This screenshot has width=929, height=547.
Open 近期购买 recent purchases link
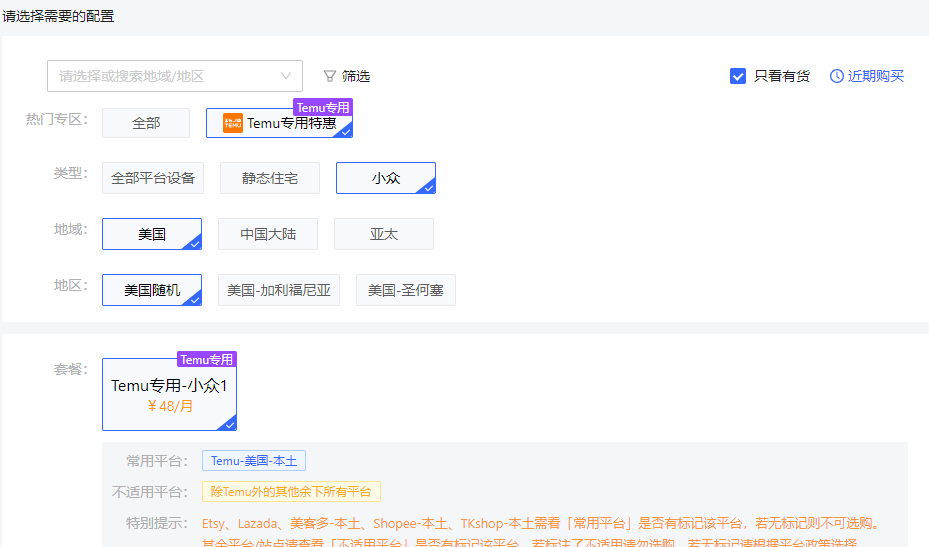(x=876, y=76)
